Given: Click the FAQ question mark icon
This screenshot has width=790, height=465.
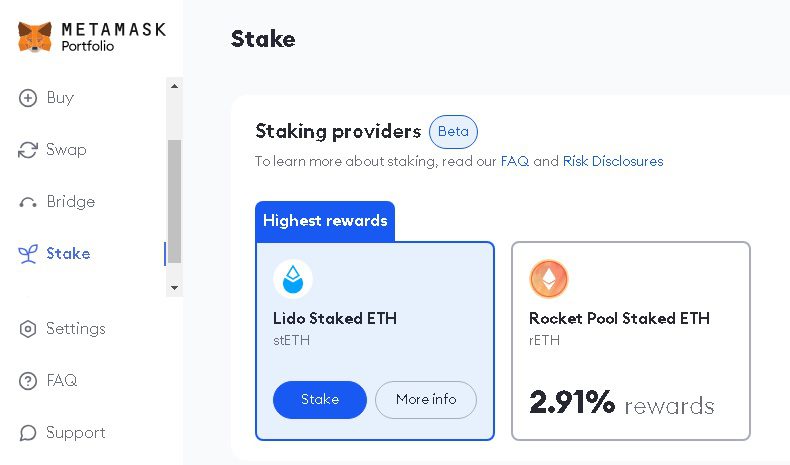Looking at the screenshot, I should tap(28, 381).
